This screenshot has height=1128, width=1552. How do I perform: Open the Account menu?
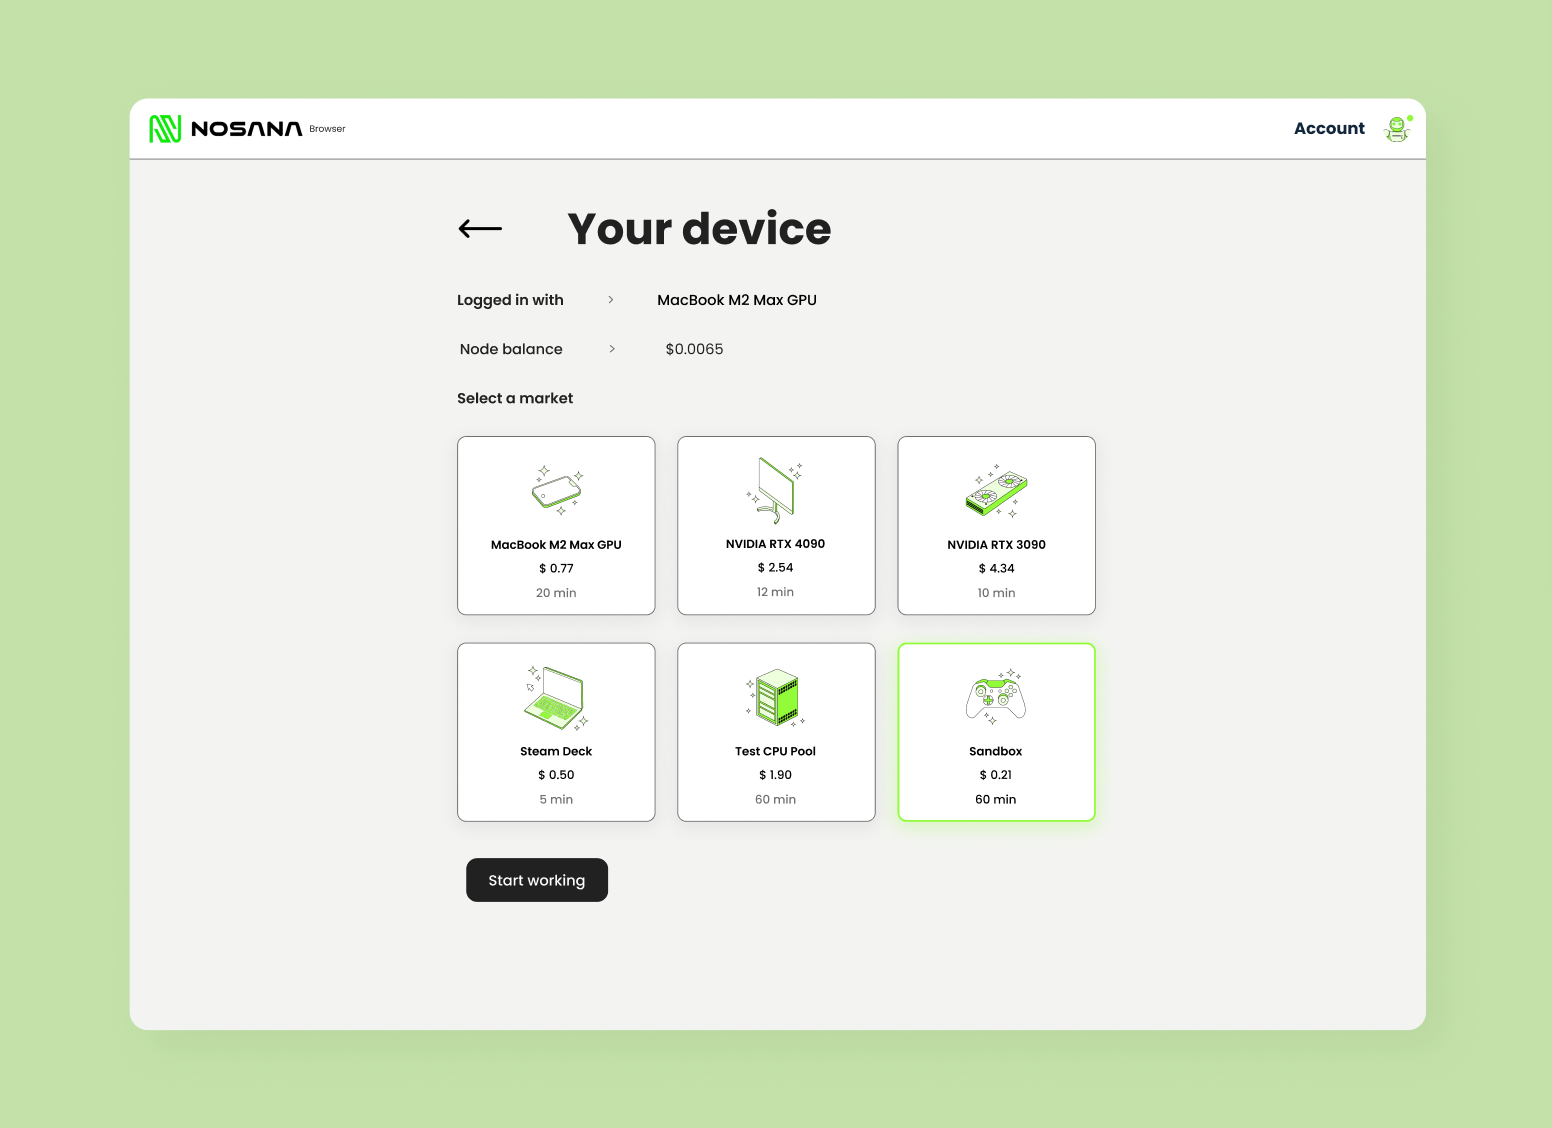[1329, 129]
